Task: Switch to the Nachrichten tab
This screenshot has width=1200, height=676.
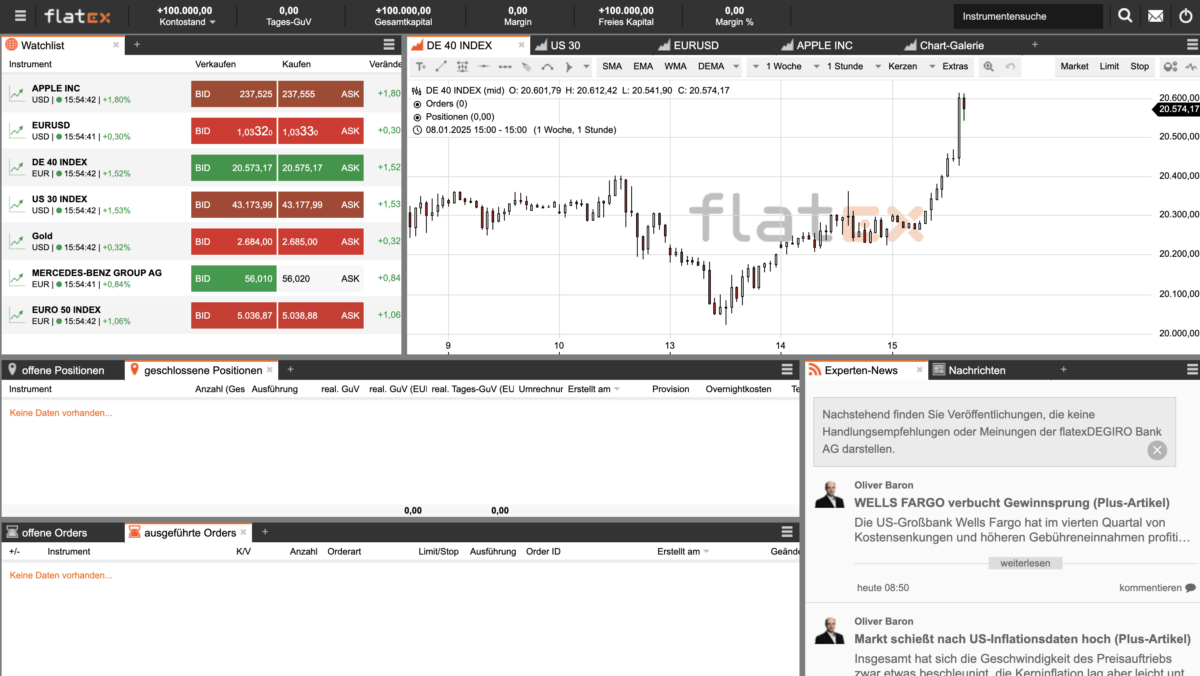Action: pos(975,369)
